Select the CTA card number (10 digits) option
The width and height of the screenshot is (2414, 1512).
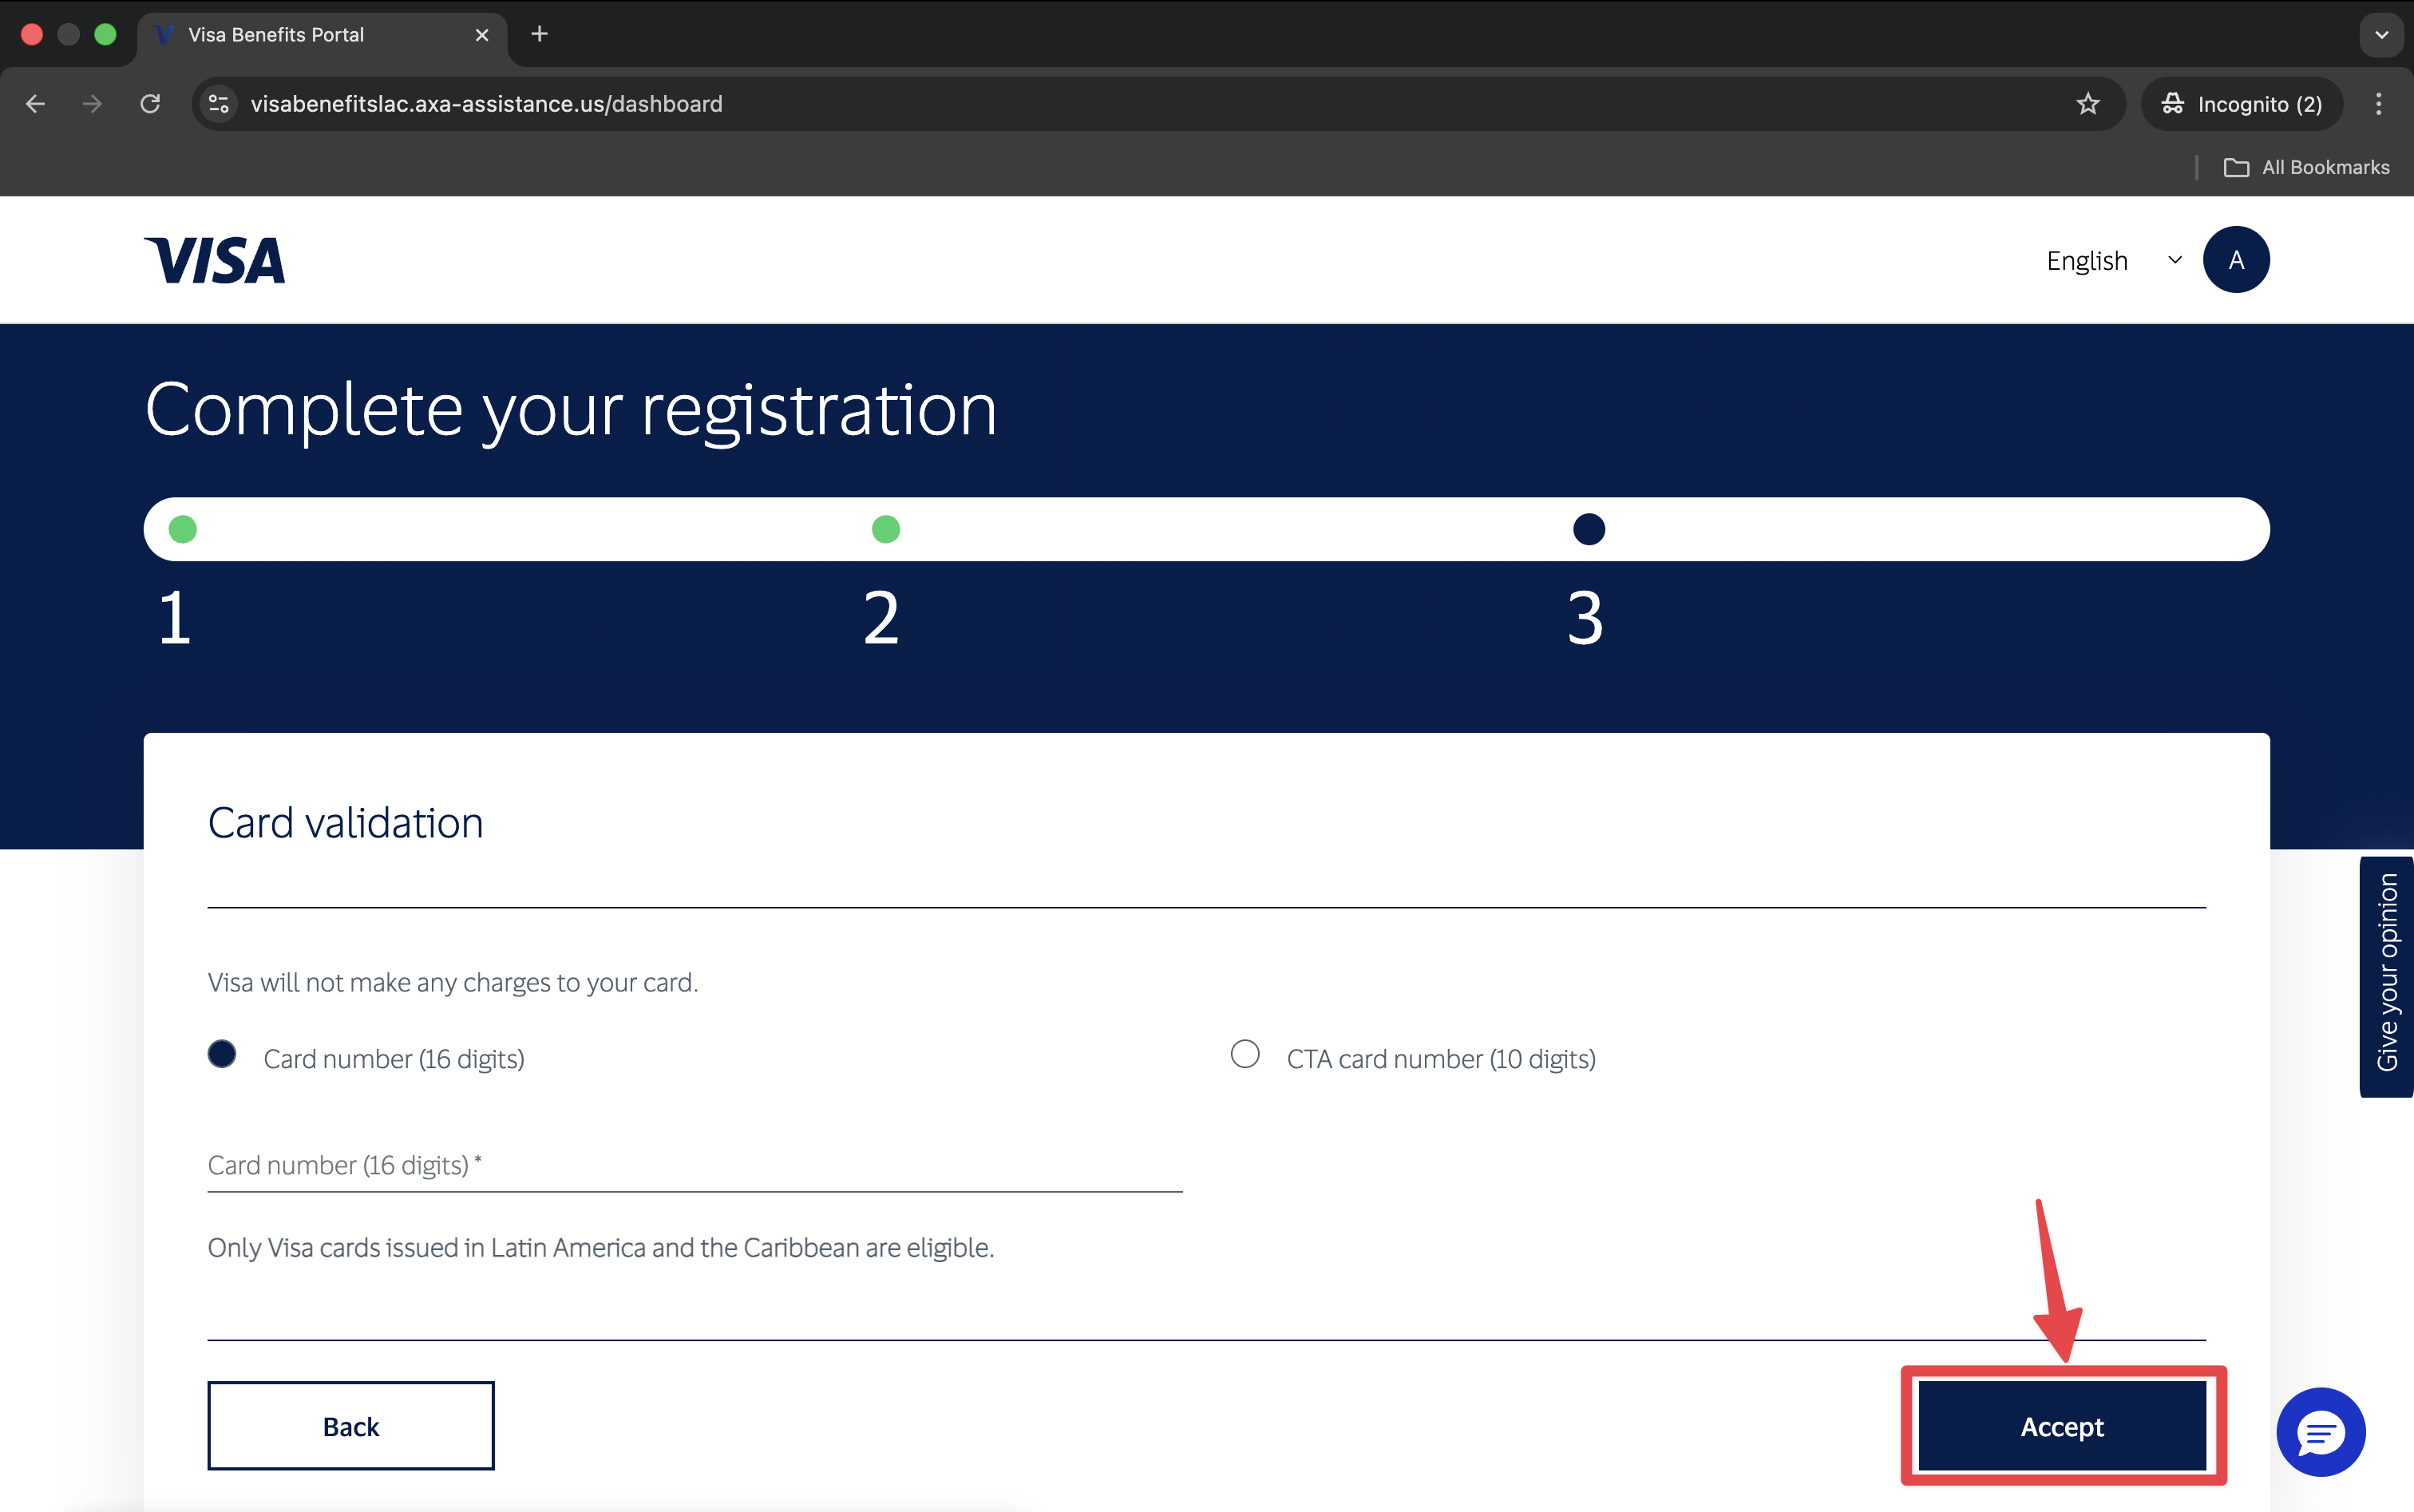(1244, 1054)
